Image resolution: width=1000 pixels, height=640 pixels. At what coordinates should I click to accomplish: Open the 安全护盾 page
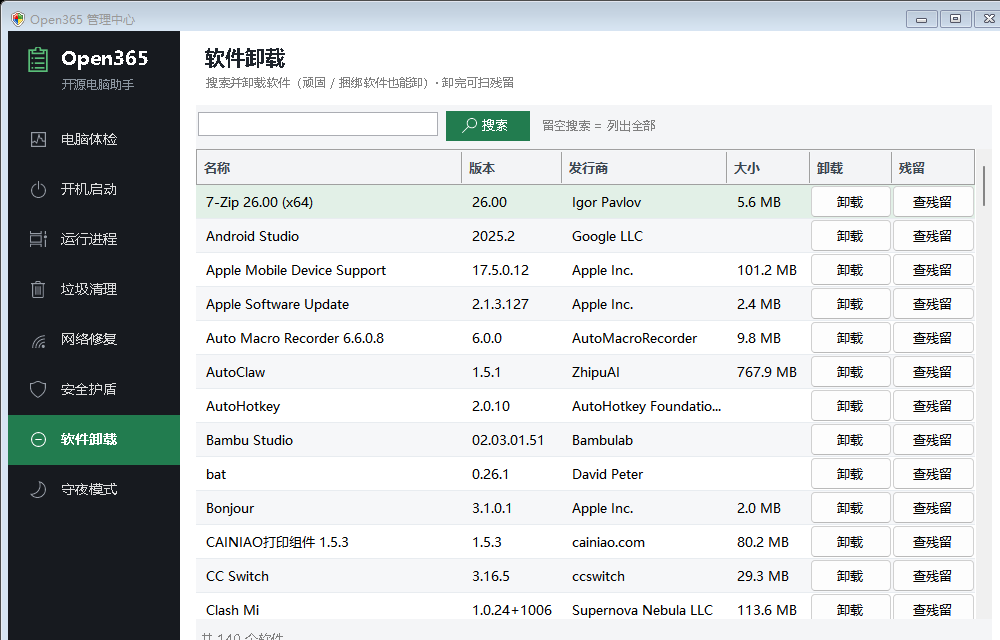94,389
